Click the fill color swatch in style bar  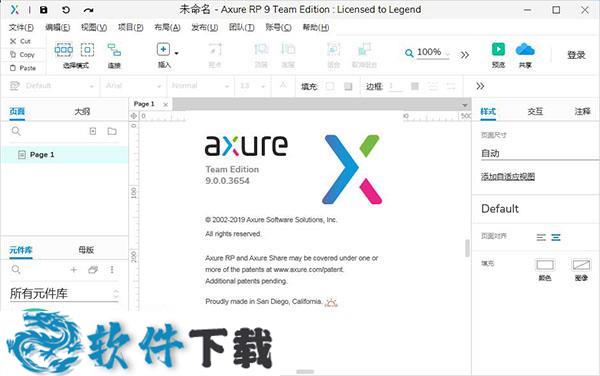[330, 86]
